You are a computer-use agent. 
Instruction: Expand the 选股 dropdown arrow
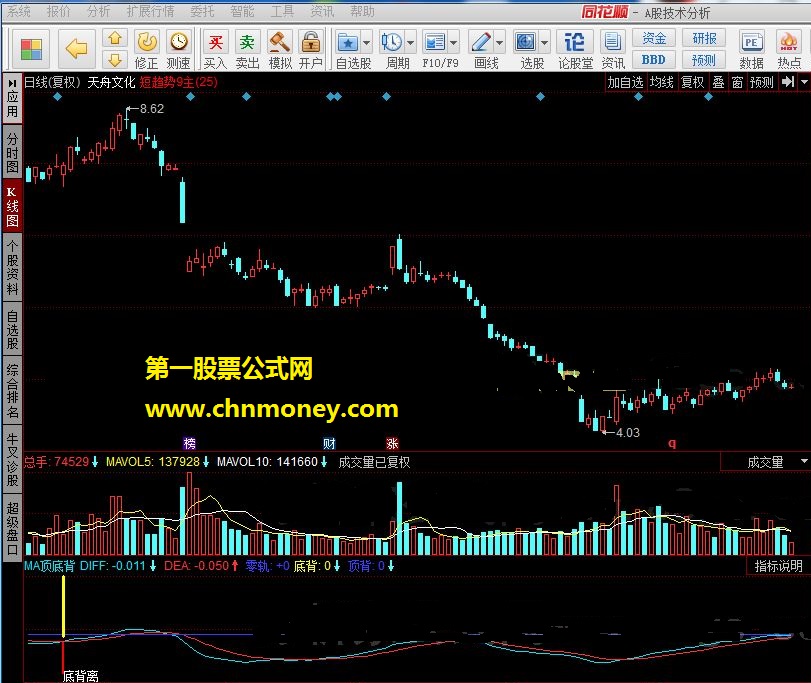click(544, 43)
